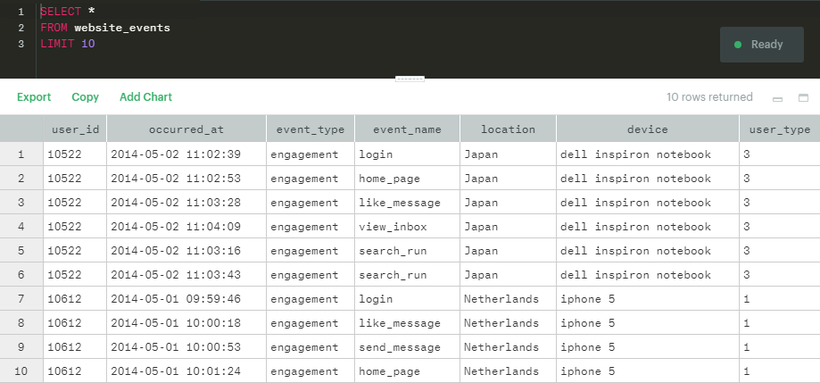Click the user_id column header

click(x=75, y=129)
